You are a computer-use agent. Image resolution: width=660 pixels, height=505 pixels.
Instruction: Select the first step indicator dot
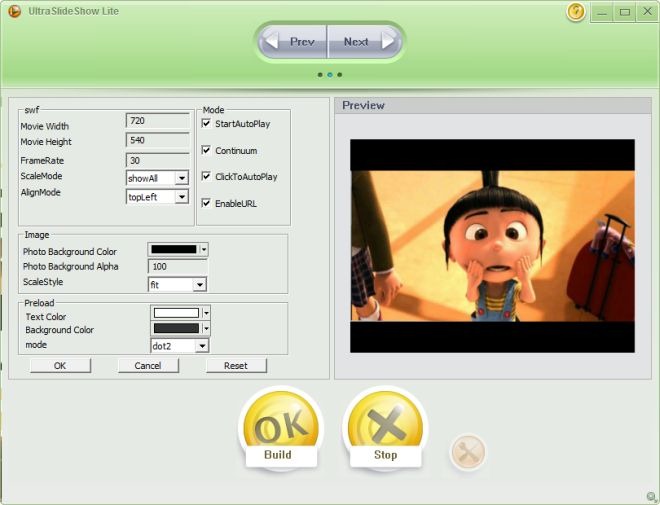click(x=320, y=75)
